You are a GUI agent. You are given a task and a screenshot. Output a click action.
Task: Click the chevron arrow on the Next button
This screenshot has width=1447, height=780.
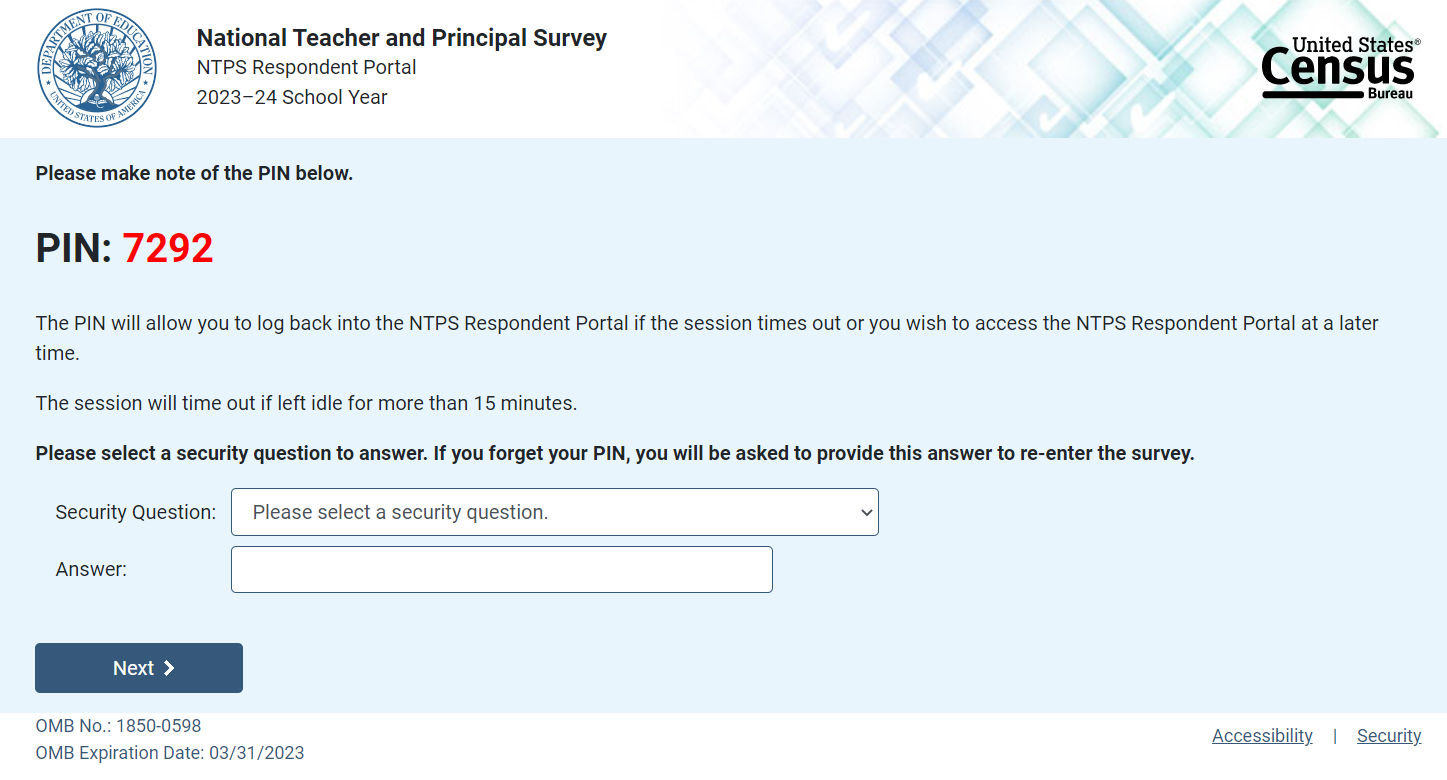[169, 668]
